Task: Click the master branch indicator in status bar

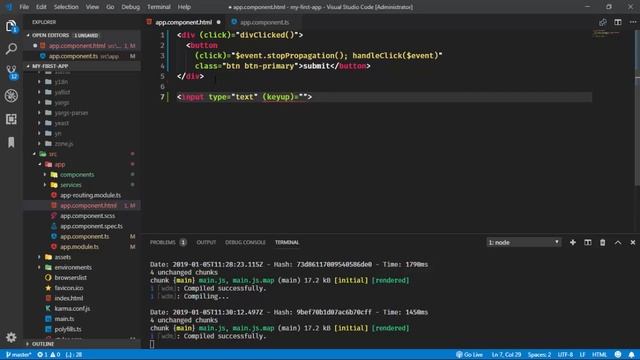Action: point(18,355)
